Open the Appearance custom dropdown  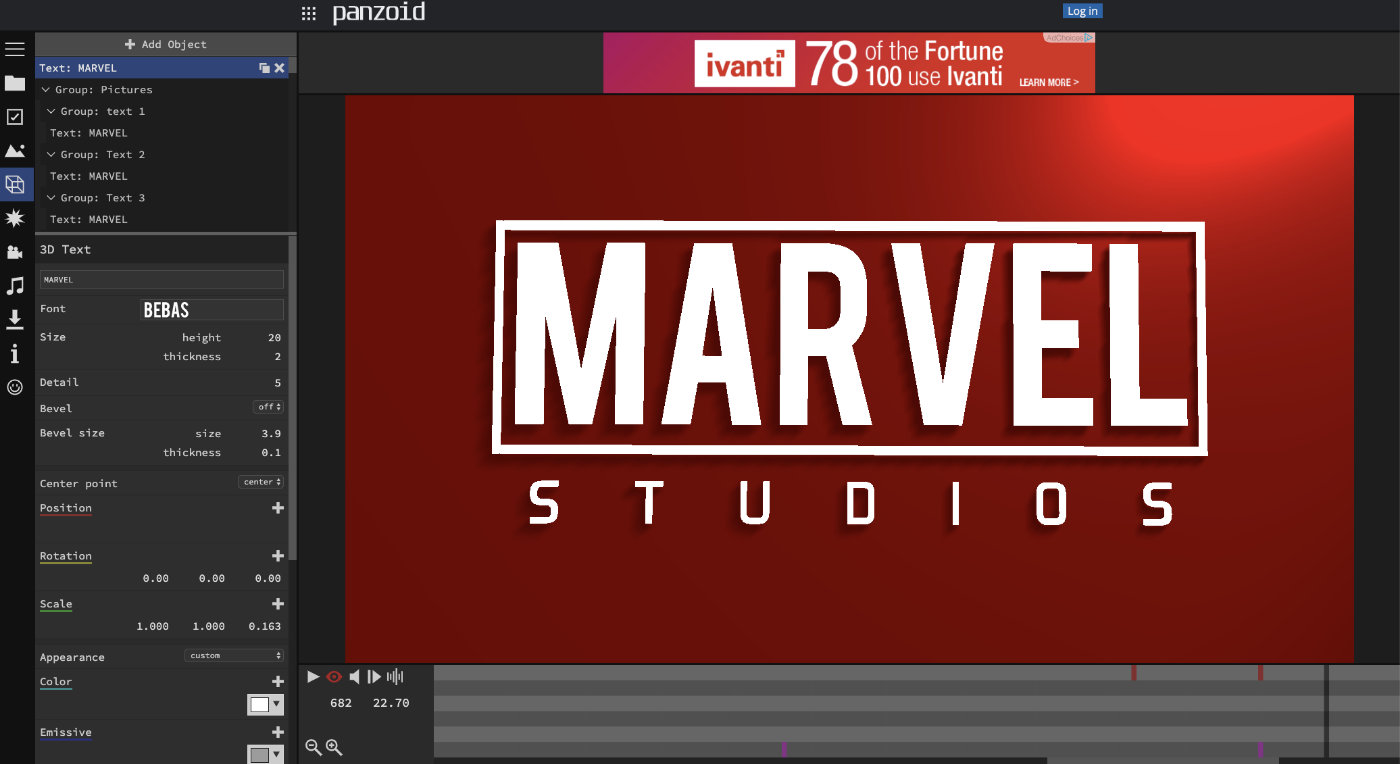point(234,656)
